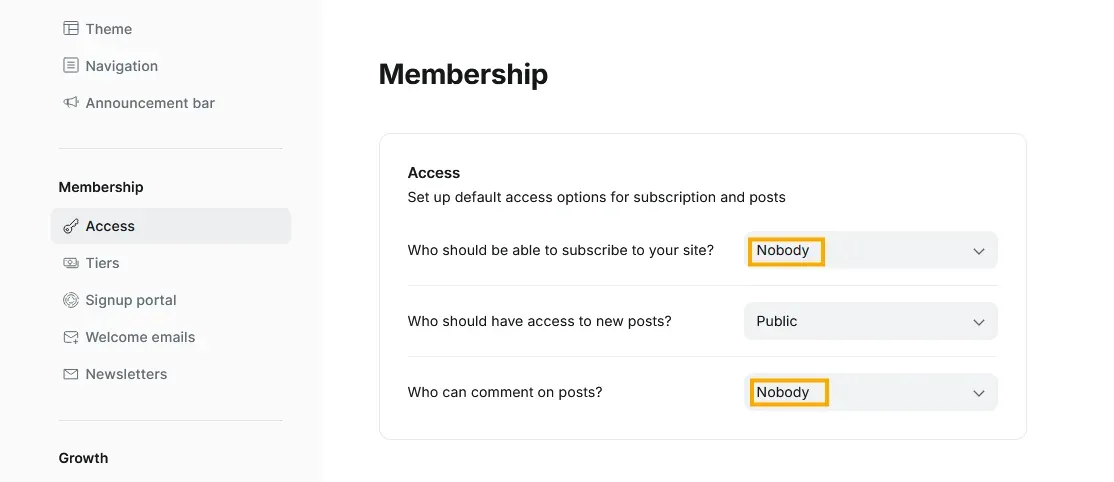The height and width of the screenshot is (482, 1114).
Task: Click the Membership section heading in sidebar
Action: point(101,187)
